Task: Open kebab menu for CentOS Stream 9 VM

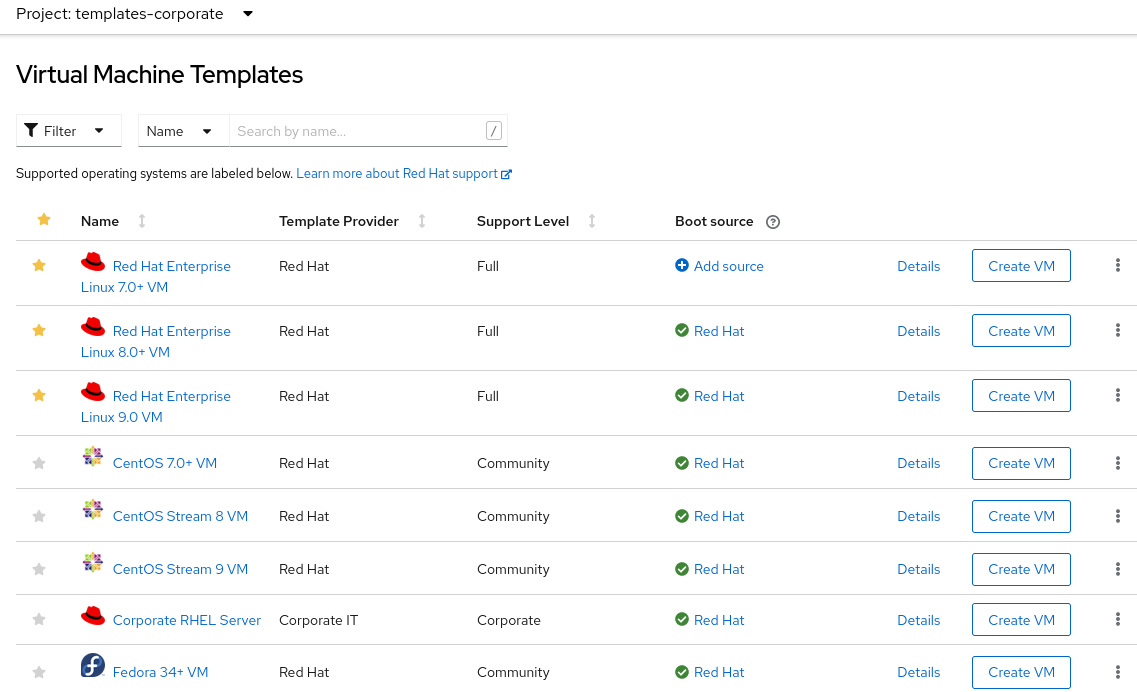Action: [1117, 569]
